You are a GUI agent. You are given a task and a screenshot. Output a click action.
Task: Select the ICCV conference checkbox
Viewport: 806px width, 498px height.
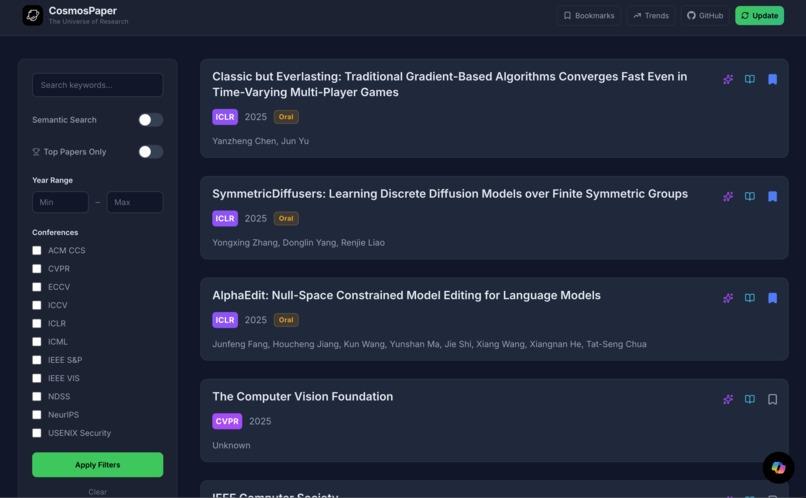pyautogui.click(x=36, y=305)
